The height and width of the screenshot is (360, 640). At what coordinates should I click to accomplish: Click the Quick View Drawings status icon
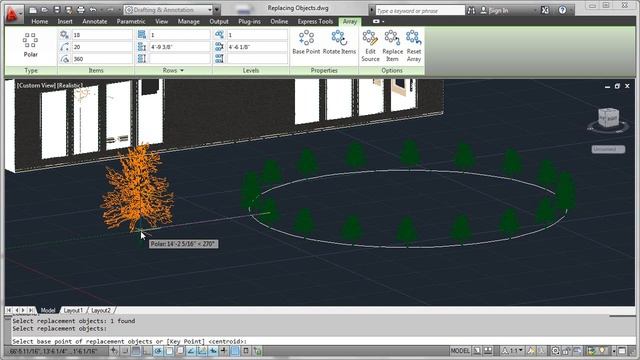click(x=488, y=351)
